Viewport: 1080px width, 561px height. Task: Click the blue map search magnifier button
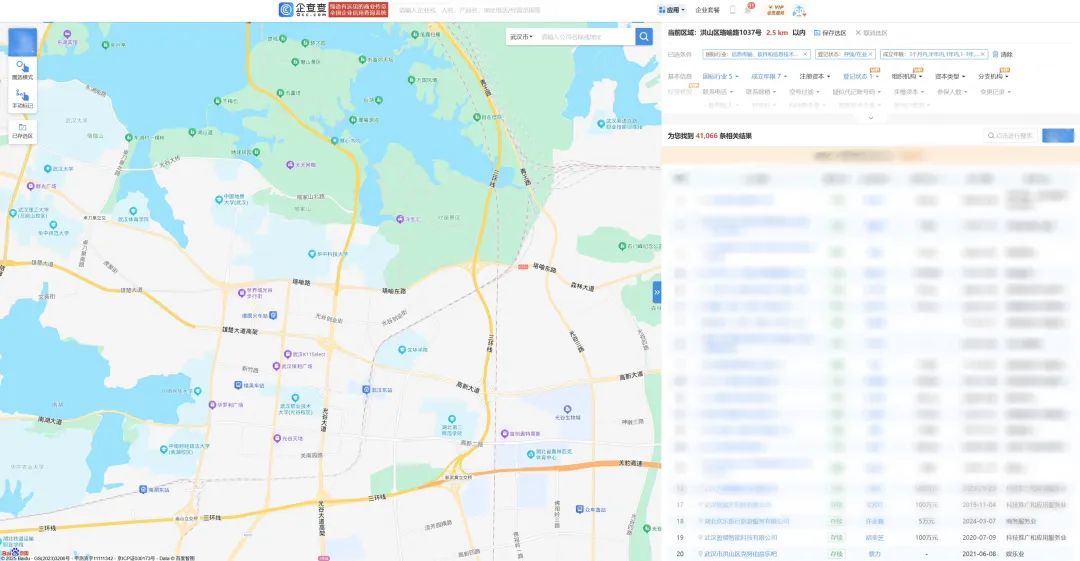pyautogui.click(x=644, y=37)
